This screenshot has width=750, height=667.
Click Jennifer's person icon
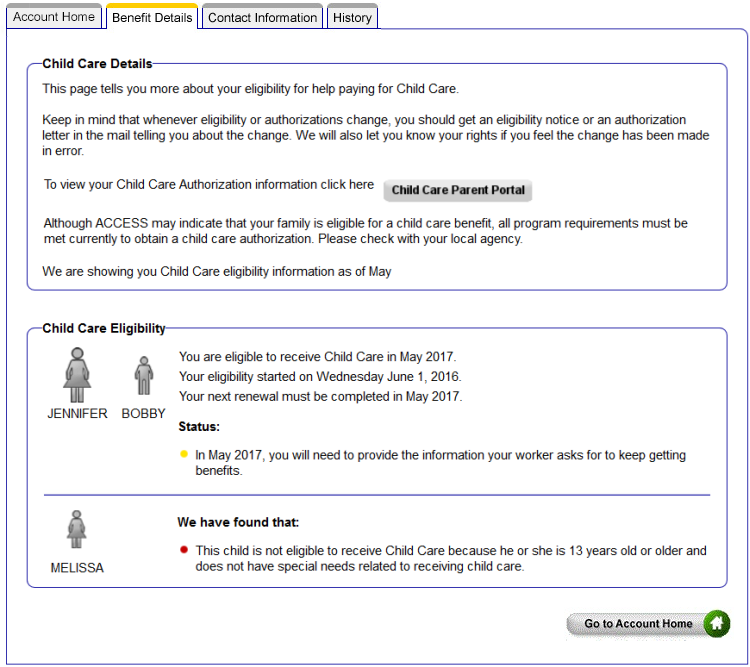(x=77, y=375)
